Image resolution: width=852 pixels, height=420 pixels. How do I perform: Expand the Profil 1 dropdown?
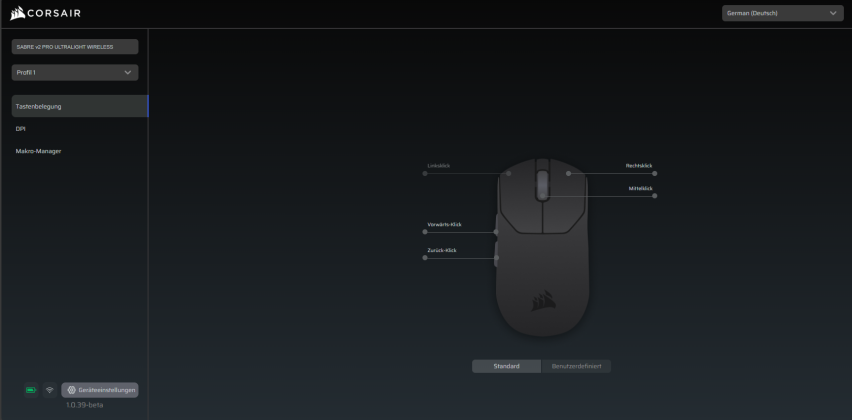[75, 72]
